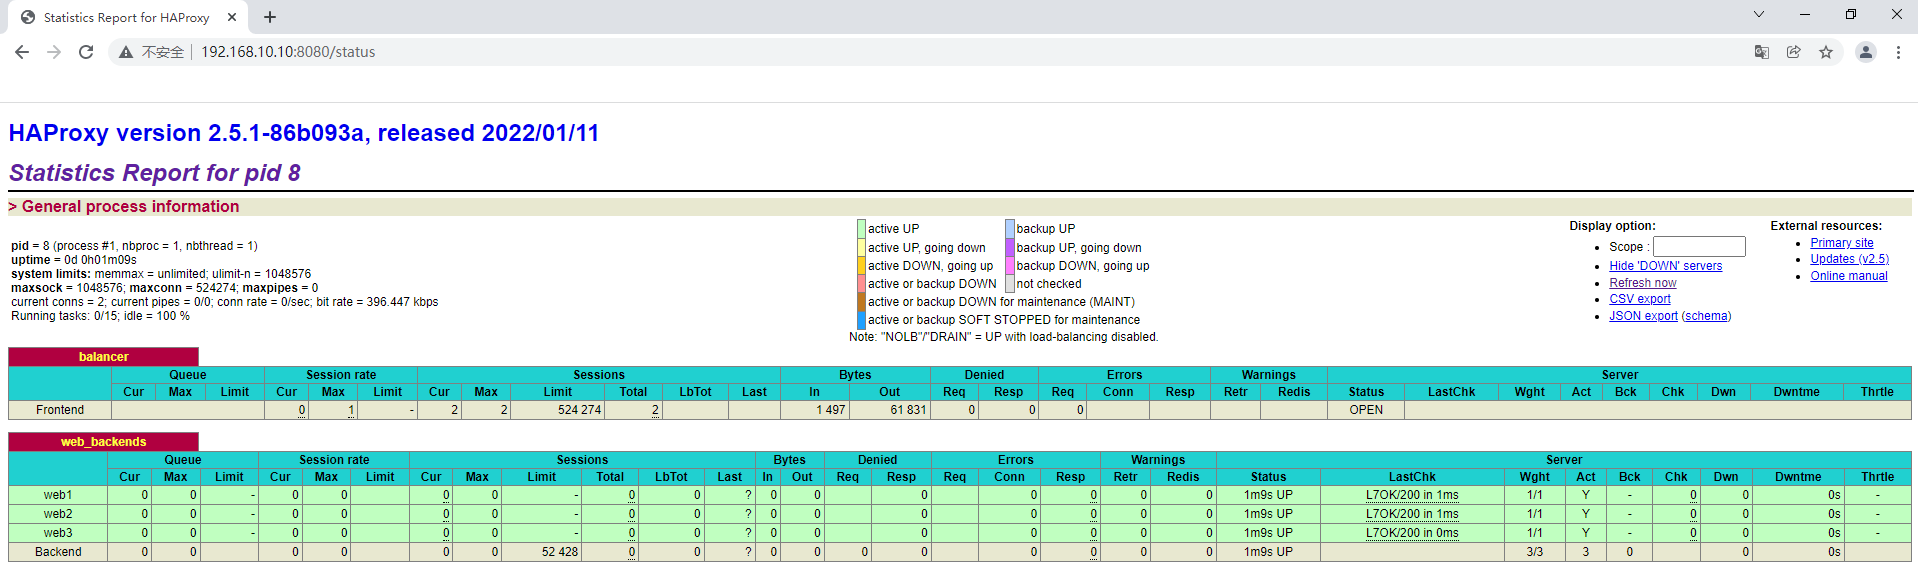The image size is (1918, 574).
Task: Click the browser back arrow
Action: click(x=22, y=52)
